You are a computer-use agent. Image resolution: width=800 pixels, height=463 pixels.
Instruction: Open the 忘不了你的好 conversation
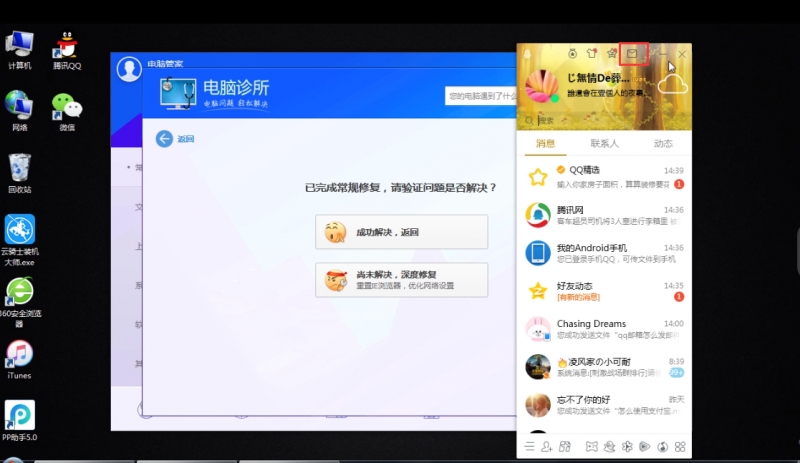point(604,405)
